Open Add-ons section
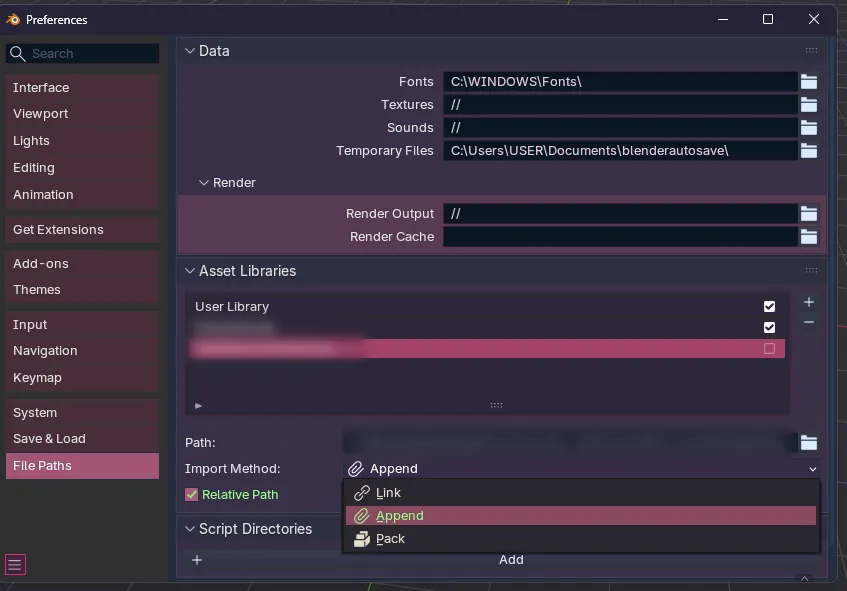Image resolution: width=847 pixels, height=591 pixels. [82, 264]
